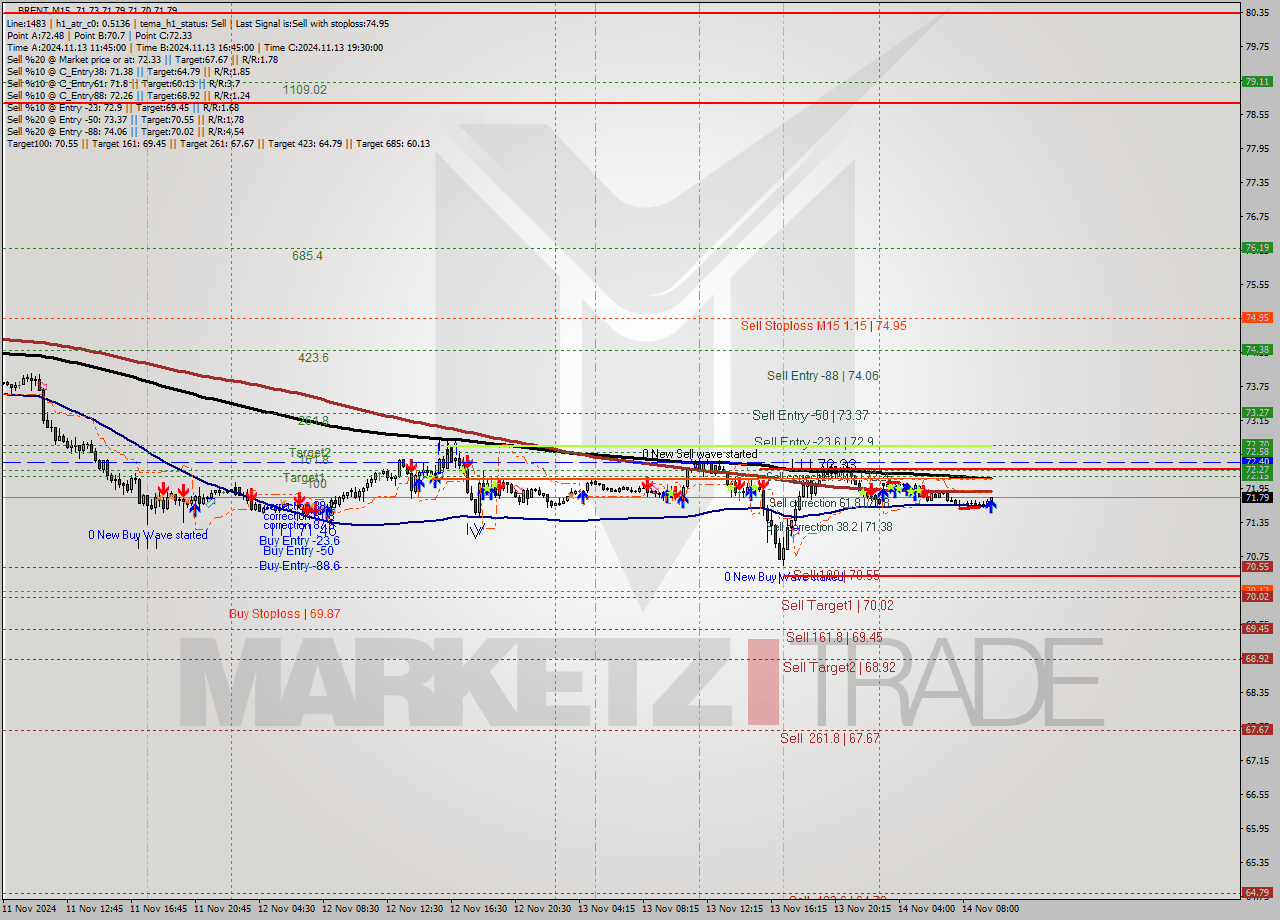Click the Line:1483 indicator status line

pyautogui.click(x=198, y=23)
